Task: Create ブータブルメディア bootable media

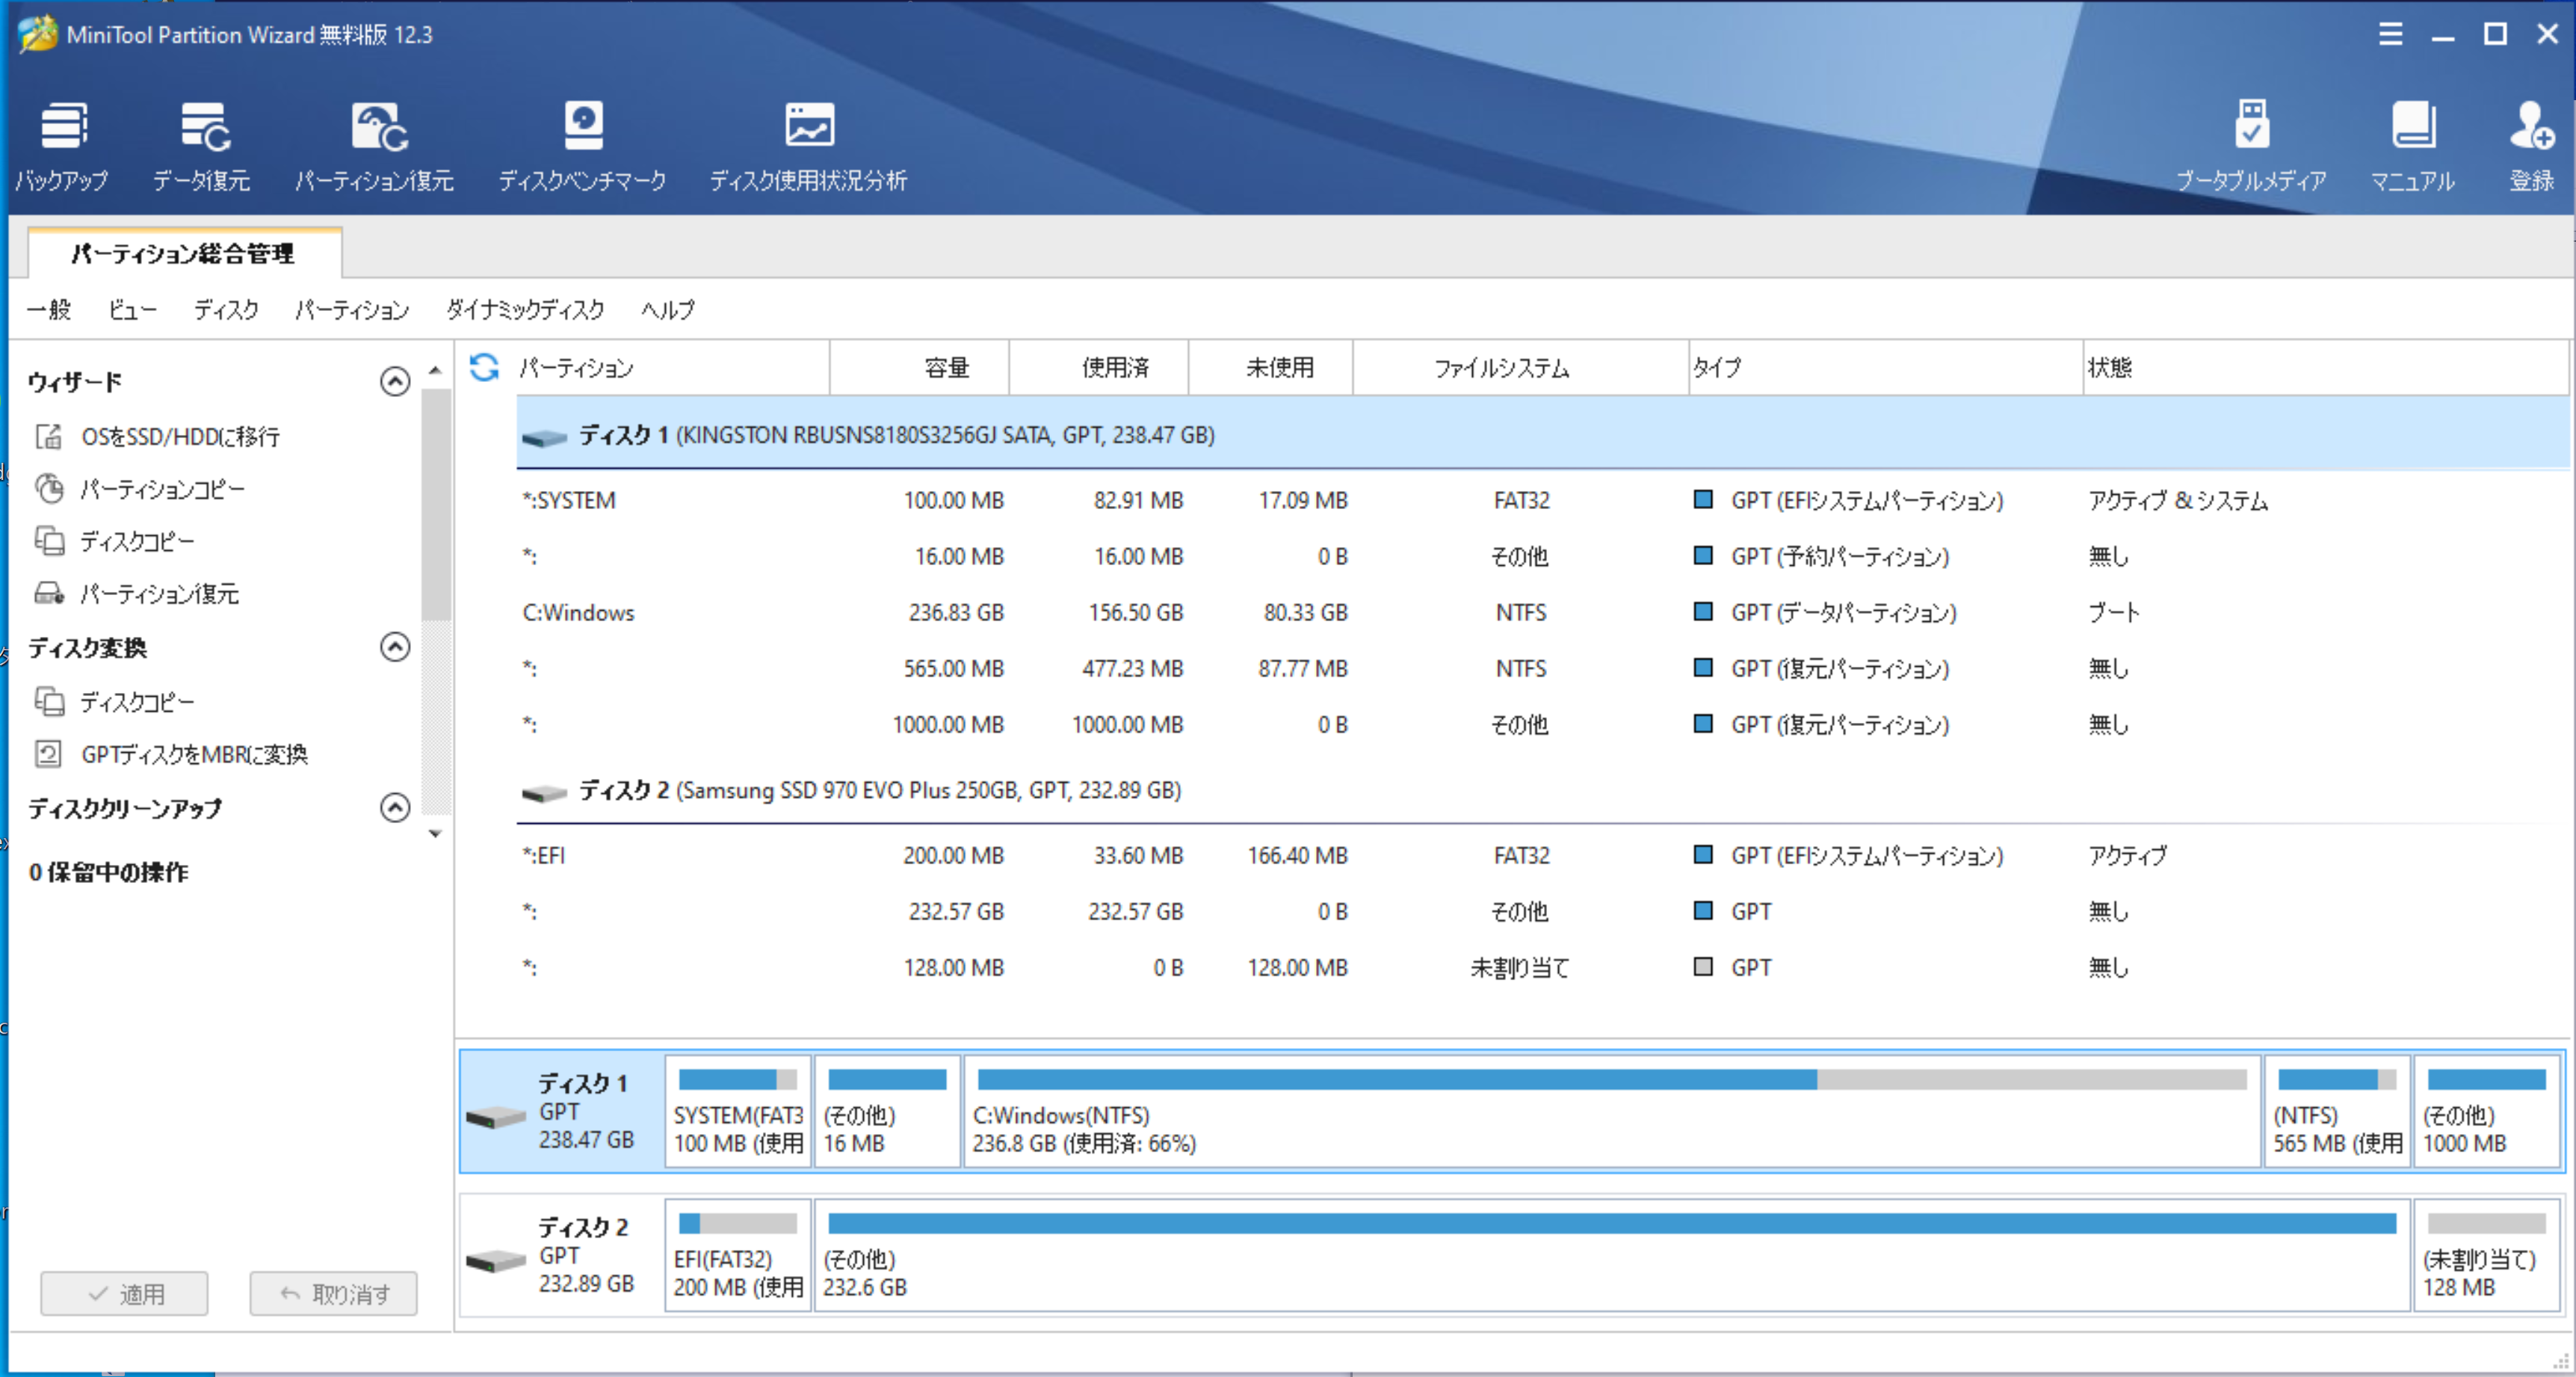Action: coord(2251,146)
